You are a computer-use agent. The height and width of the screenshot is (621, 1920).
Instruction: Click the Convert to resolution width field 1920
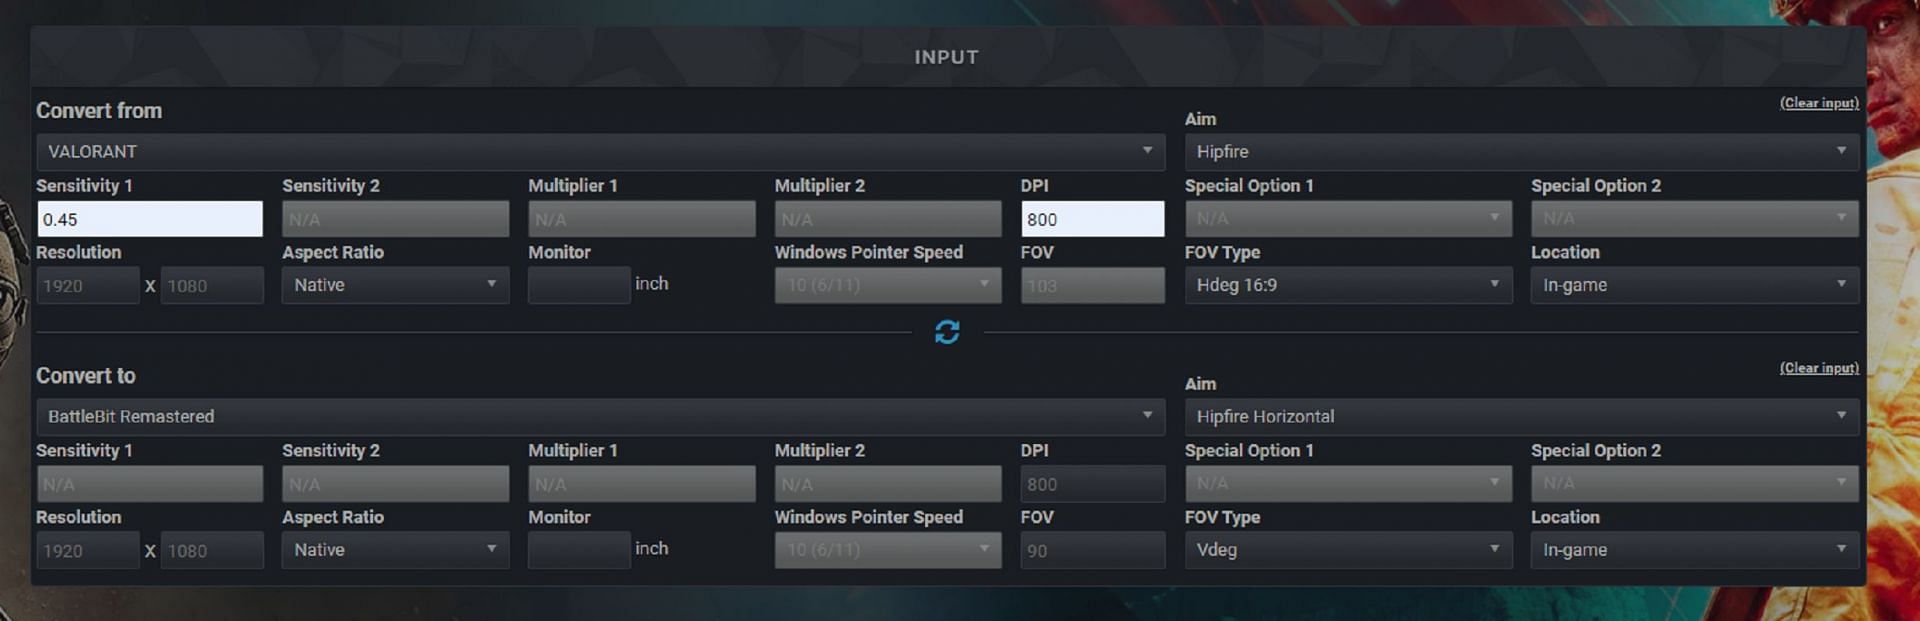(x=88, y=550)
